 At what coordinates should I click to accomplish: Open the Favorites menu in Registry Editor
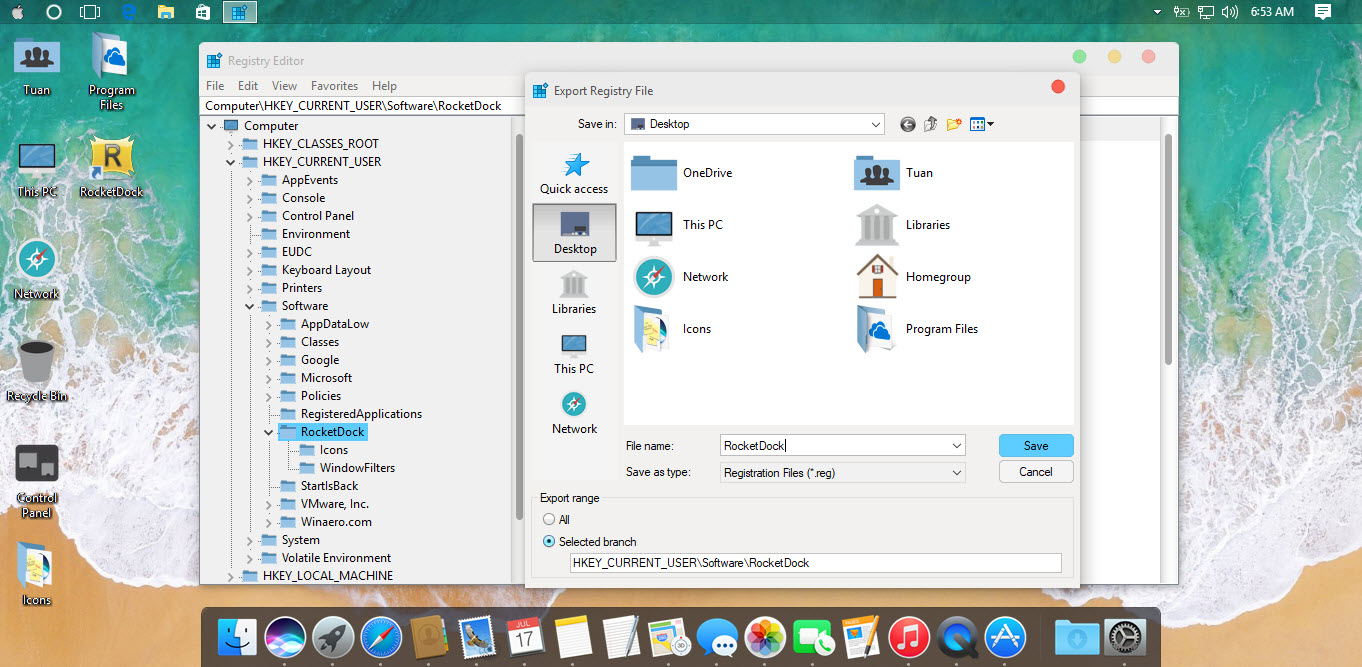tap(334, 86)
